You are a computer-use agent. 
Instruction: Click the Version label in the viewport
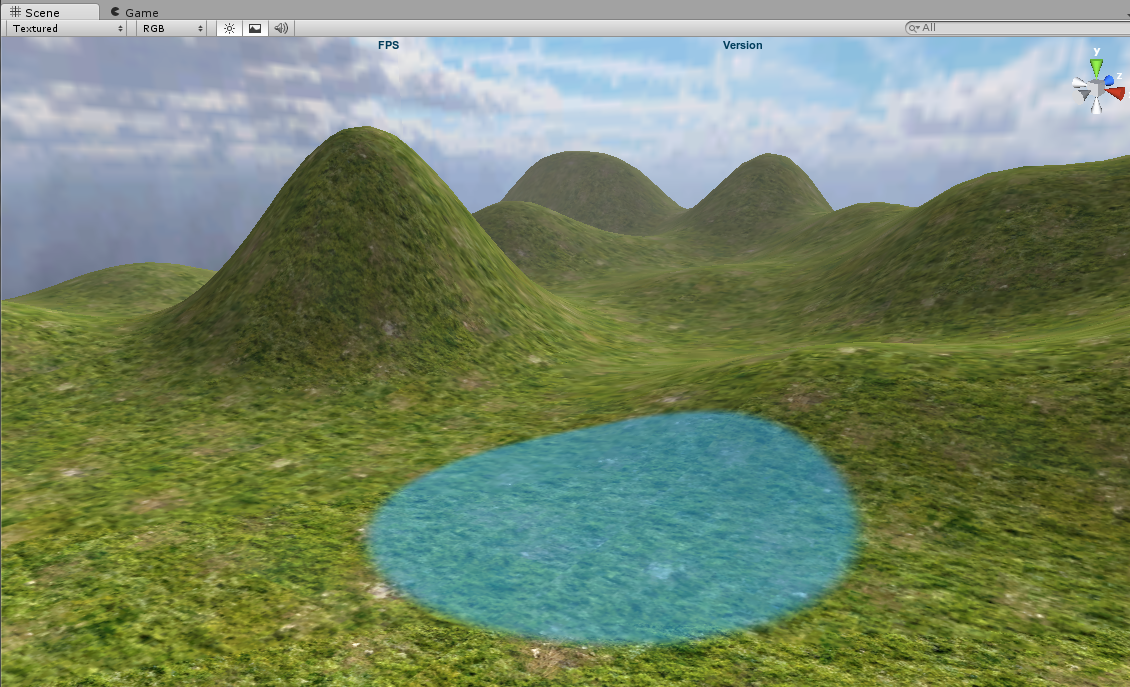[x=742, y=45]
